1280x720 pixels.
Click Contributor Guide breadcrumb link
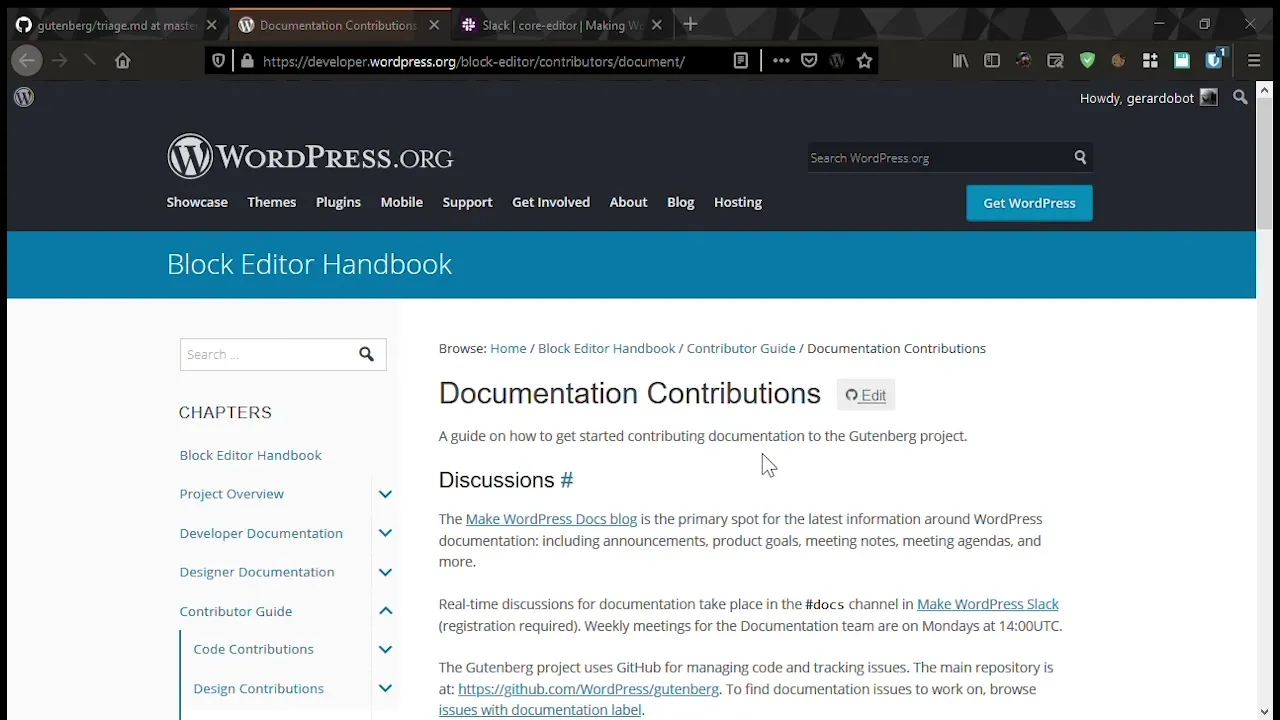(741, 348)
